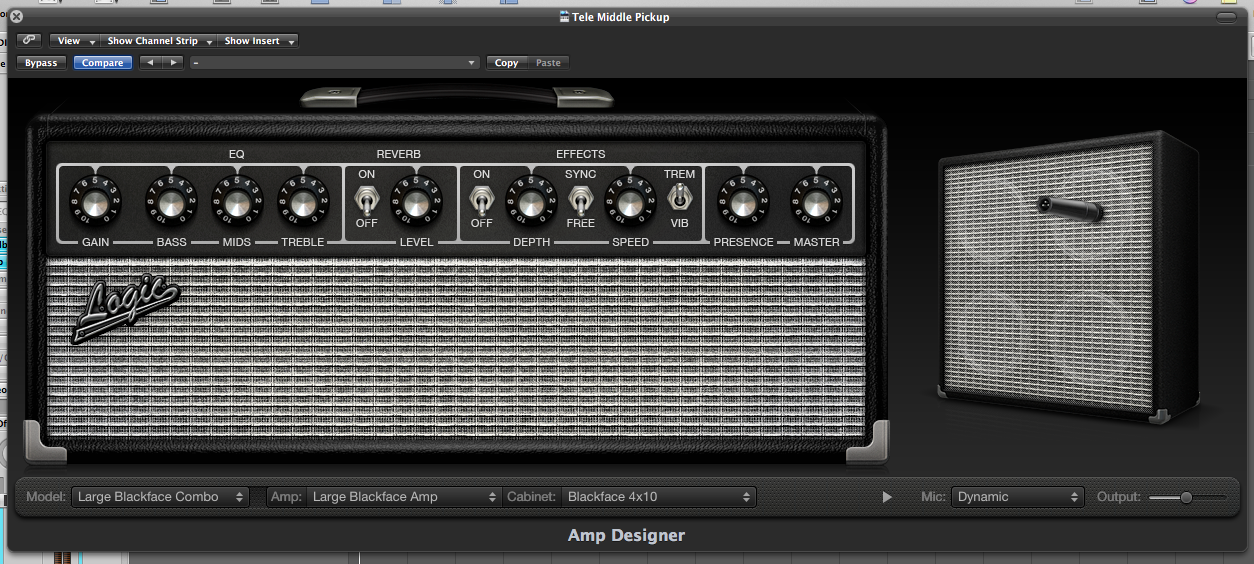Click the Presence knob
This screenshot has width=1254, height=564.
743,204
